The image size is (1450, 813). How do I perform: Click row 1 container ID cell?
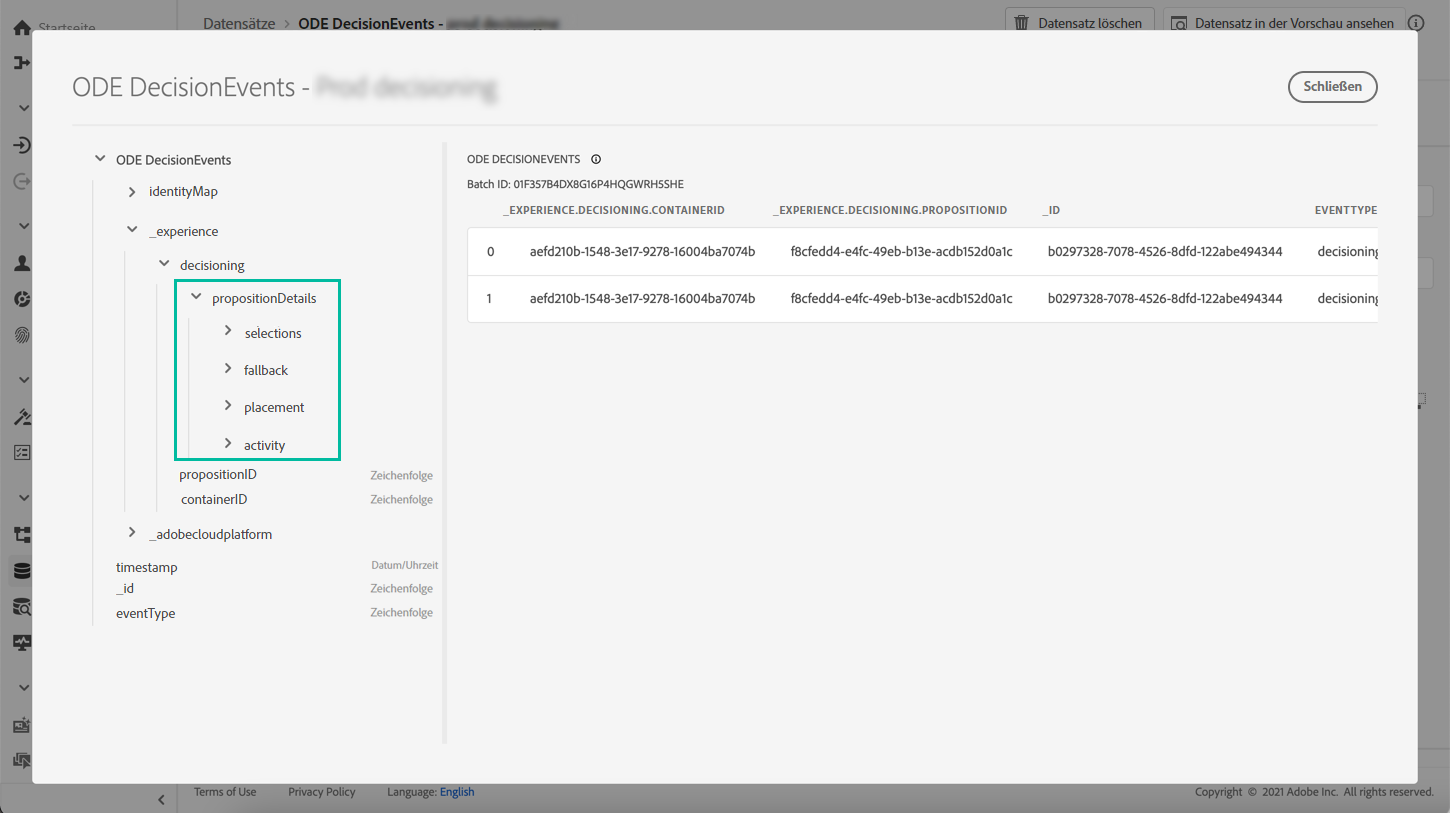(x=642, y=299)
